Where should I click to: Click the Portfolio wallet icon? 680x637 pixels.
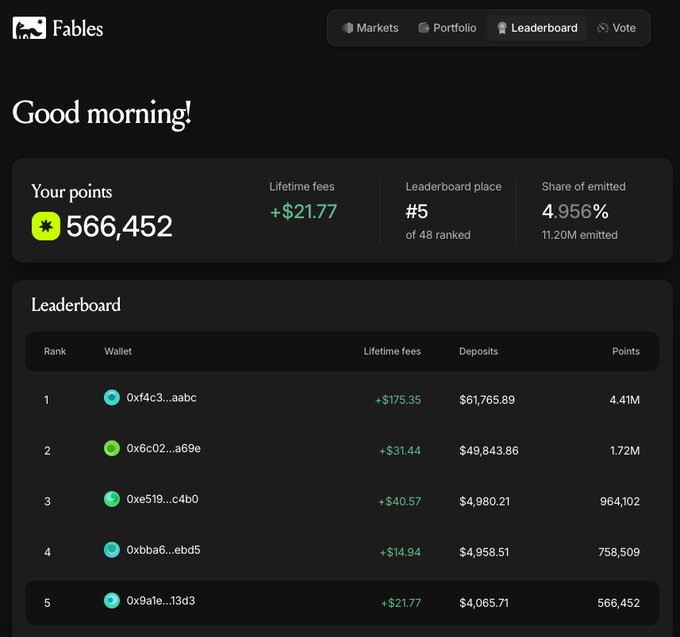click(x=423, y=28)
